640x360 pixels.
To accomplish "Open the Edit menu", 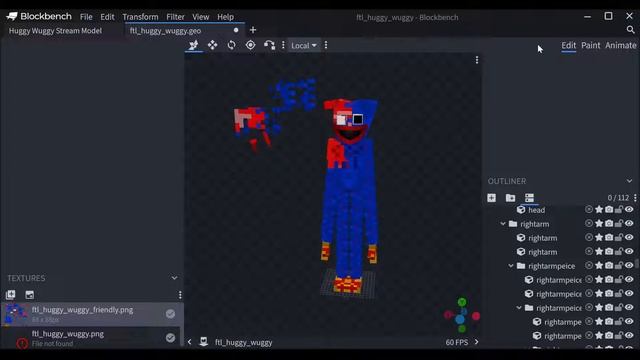I will tap(107, 17).
